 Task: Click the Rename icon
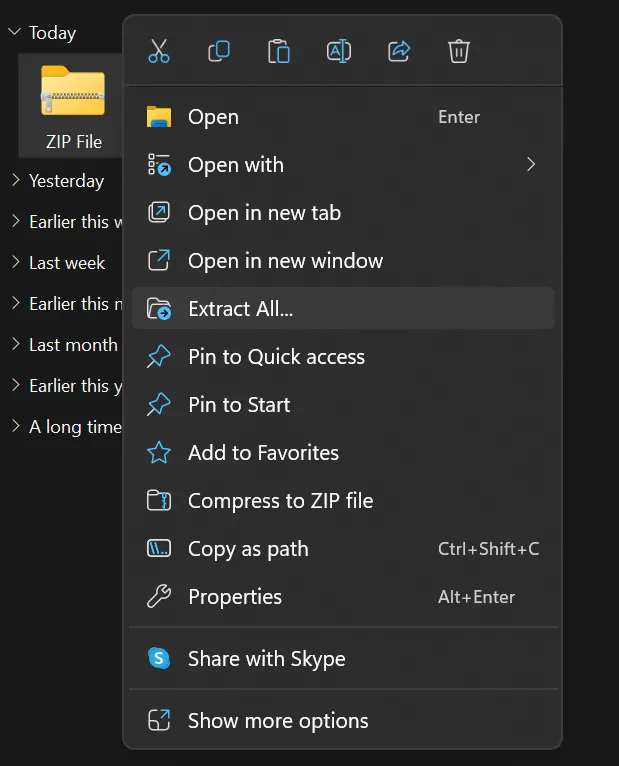click(339, 51)
